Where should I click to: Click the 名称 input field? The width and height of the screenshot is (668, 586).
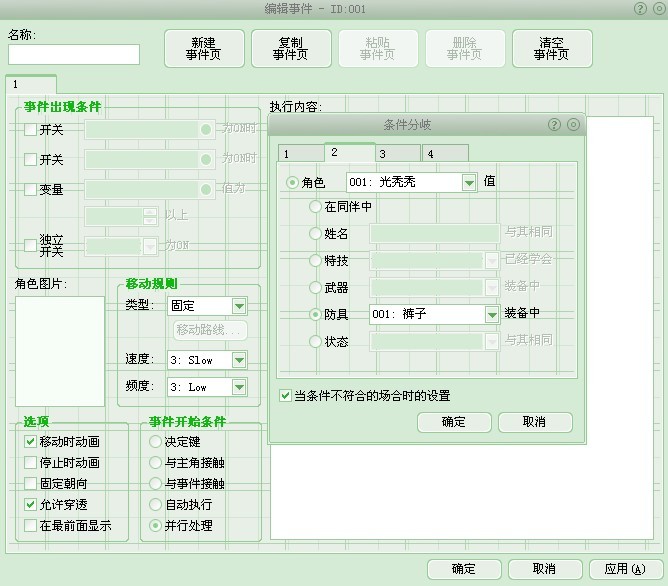point(74,55)
